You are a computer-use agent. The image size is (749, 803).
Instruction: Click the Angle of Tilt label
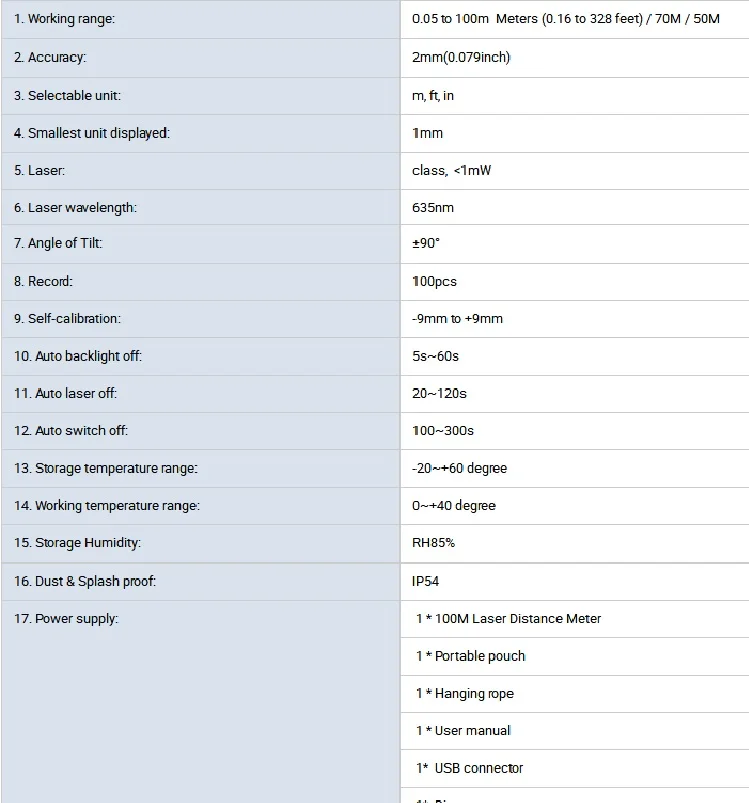pos(58,243)
